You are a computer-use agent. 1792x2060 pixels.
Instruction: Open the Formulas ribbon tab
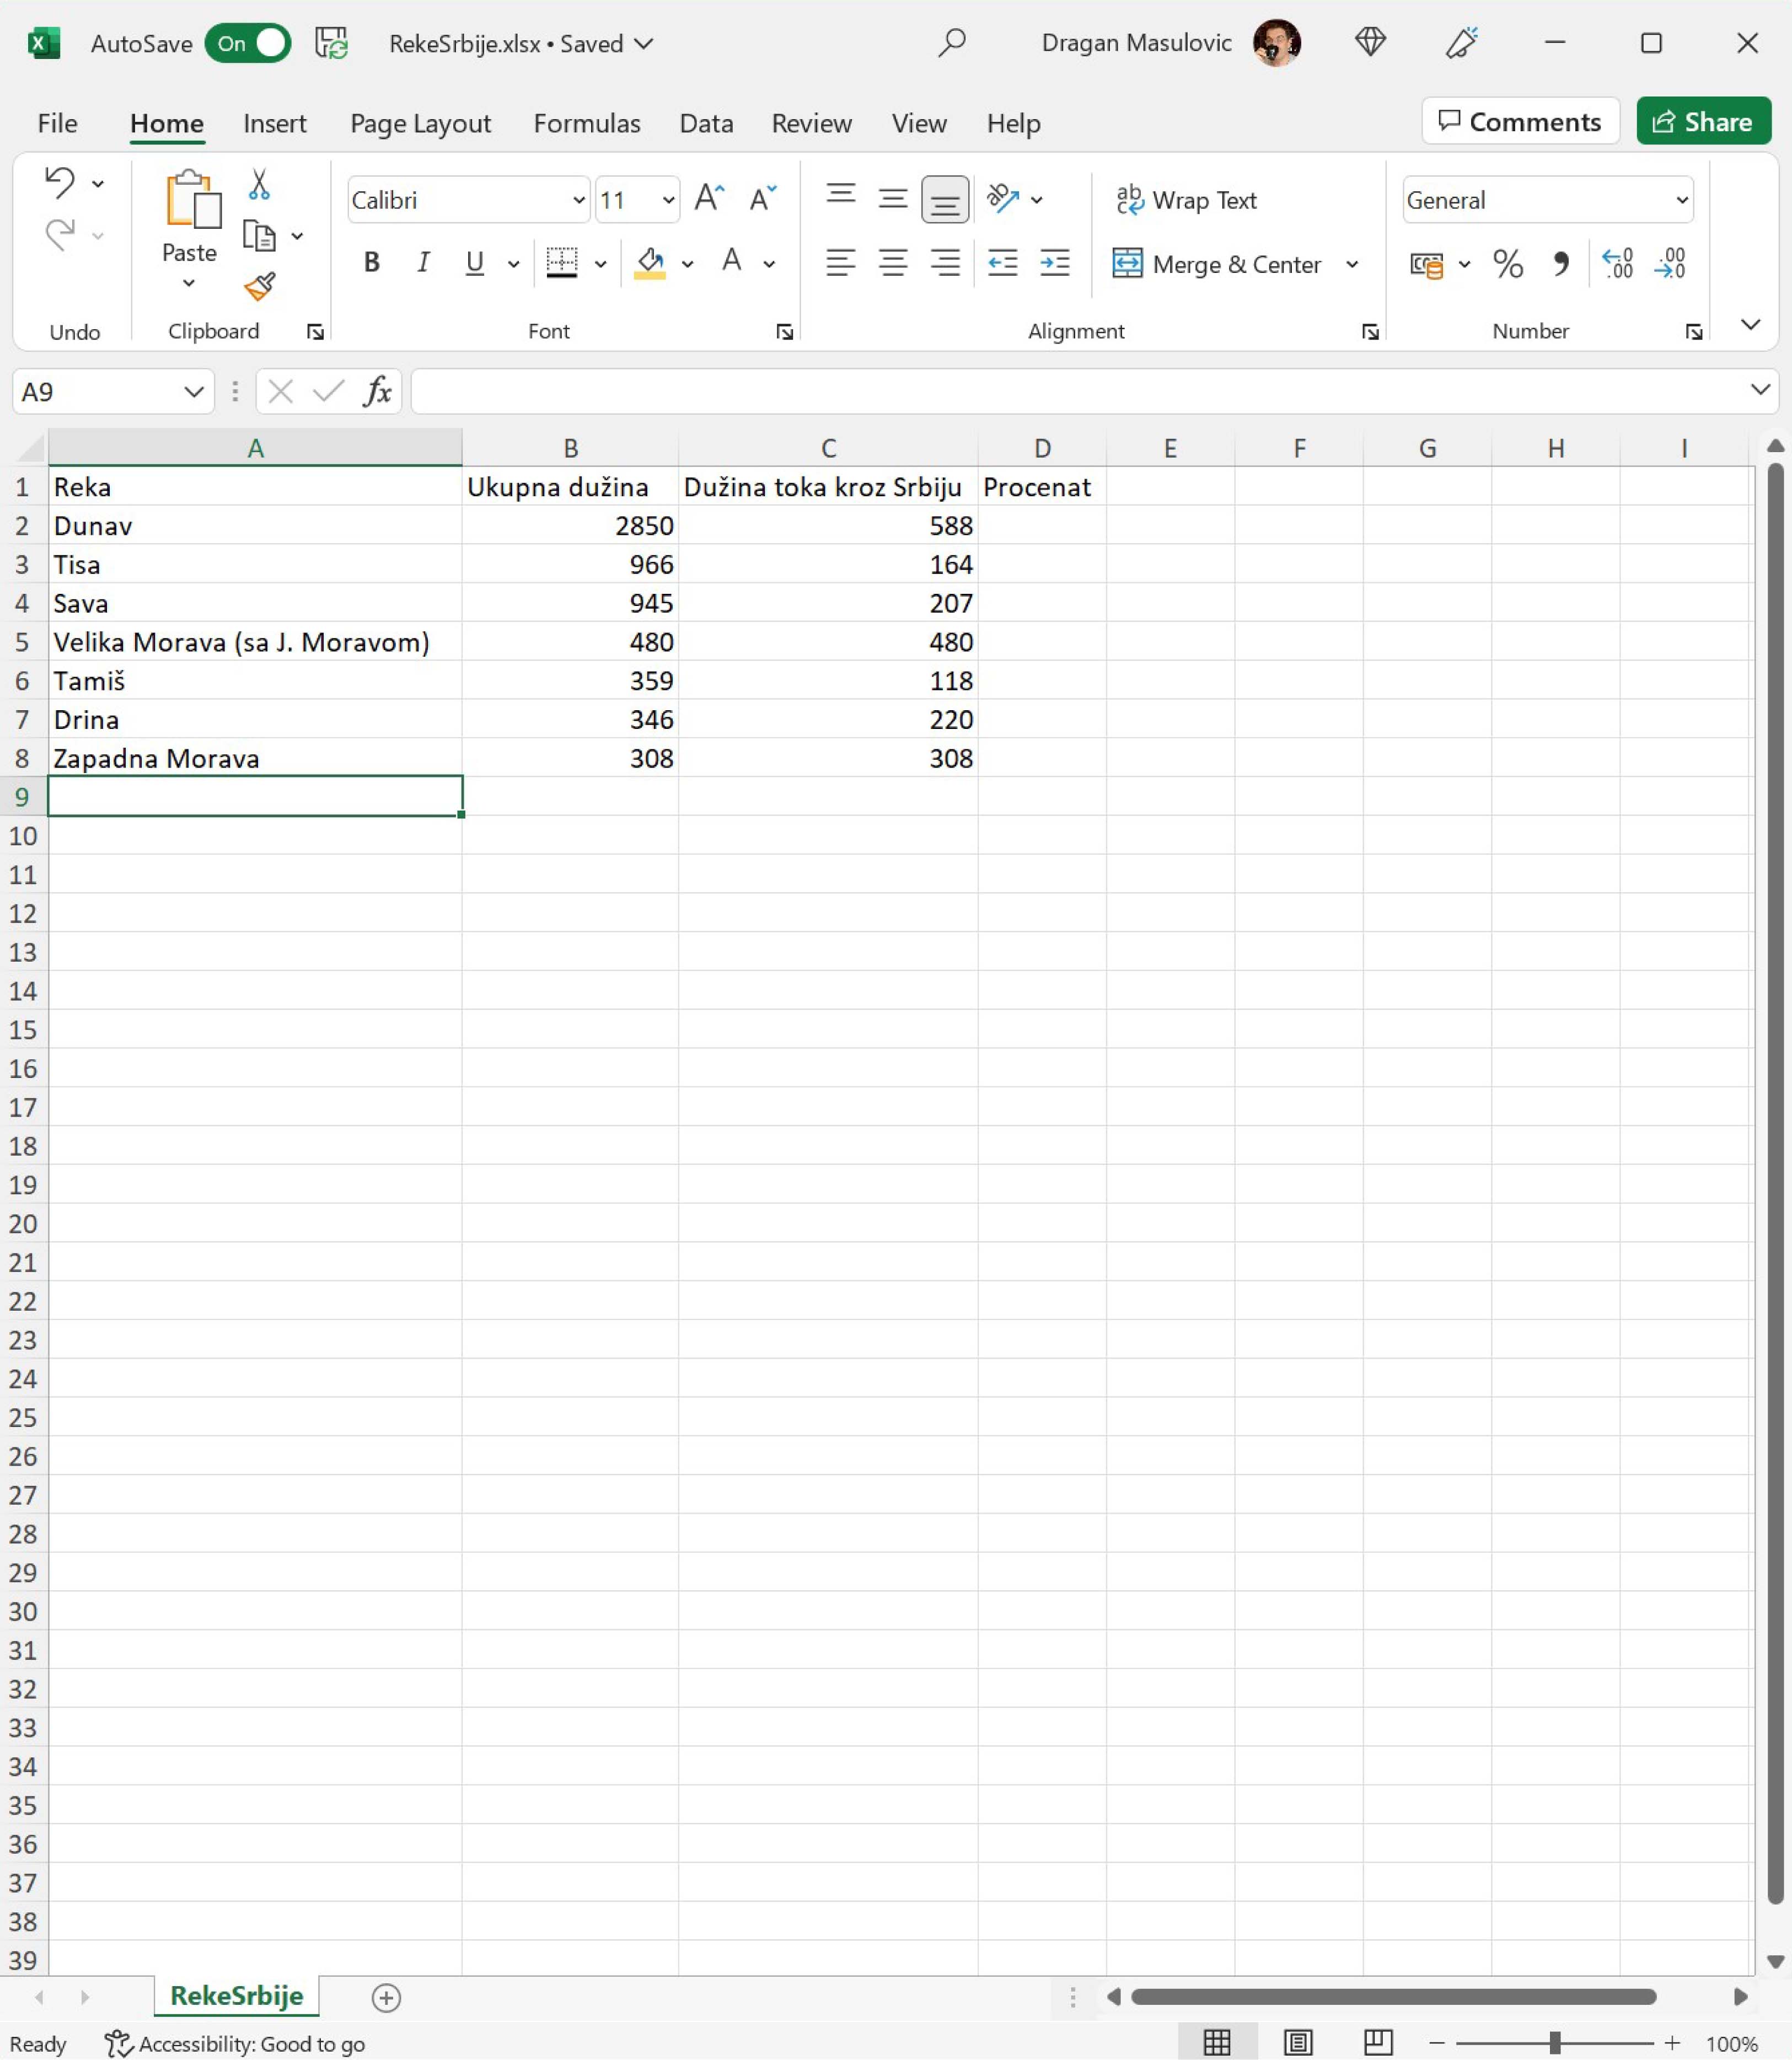click(586, 123)
